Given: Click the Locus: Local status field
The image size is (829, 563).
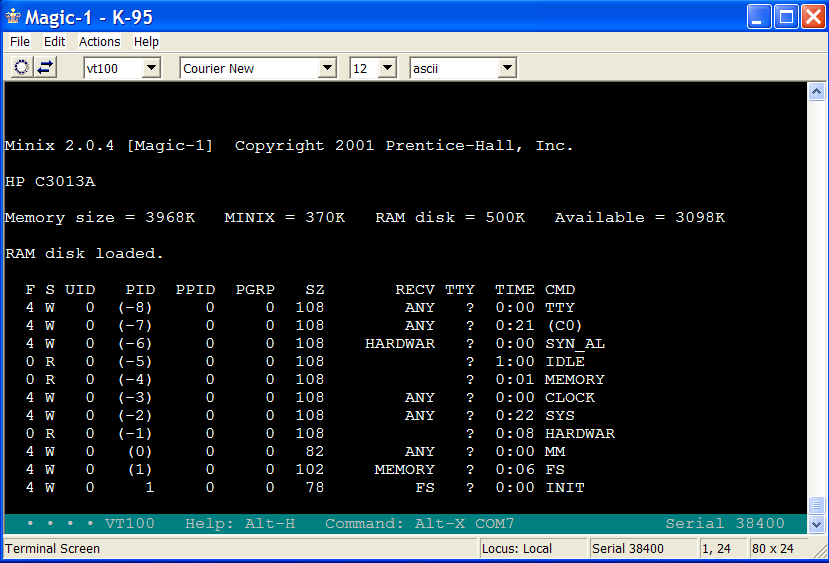Looking at the screenshot, I should [531, 549].
